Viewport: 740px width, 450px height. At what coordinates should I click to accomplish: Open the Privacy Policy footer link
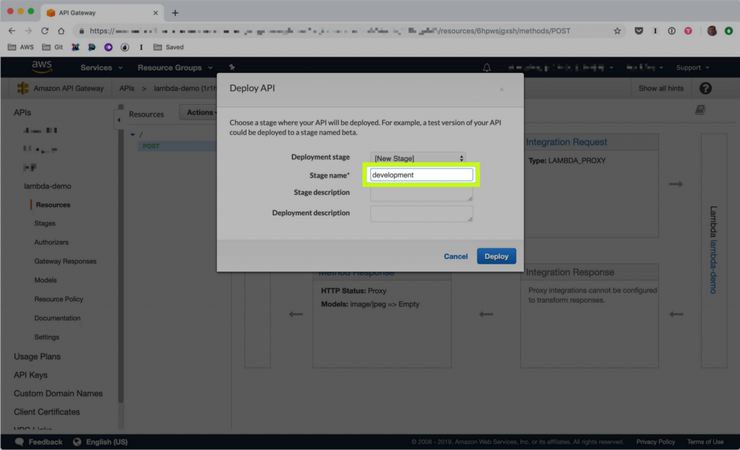click(655, 441)
